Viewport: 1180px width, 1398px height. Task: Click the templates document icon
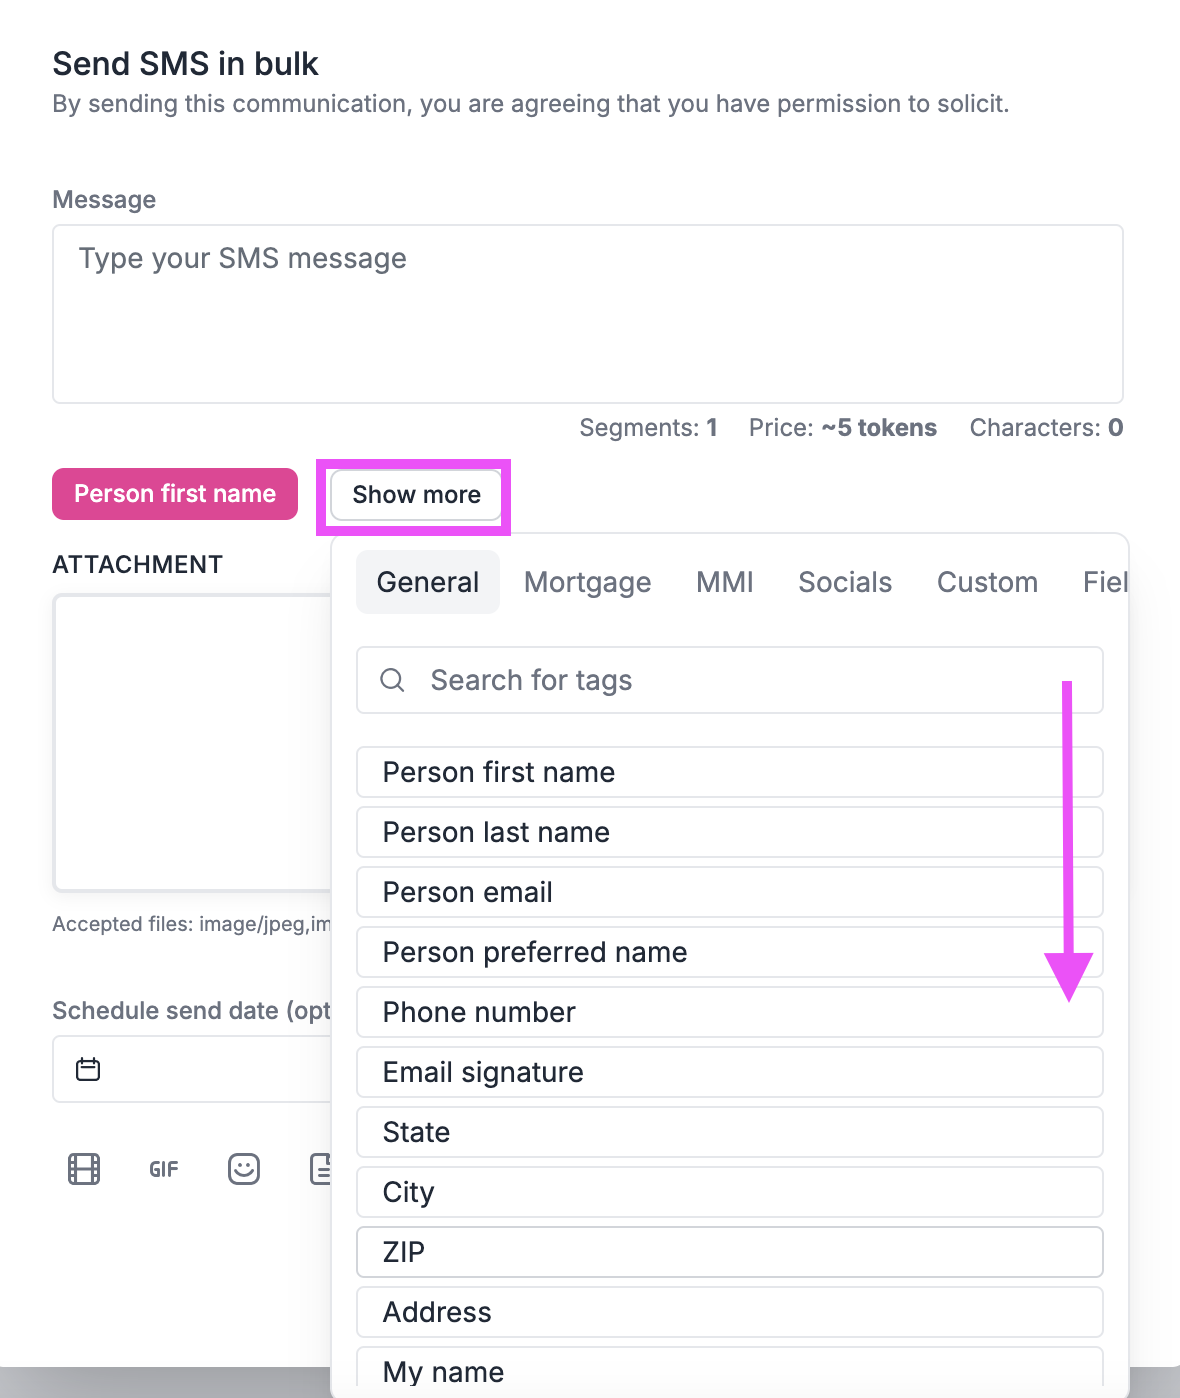(x=322, y=1168)
